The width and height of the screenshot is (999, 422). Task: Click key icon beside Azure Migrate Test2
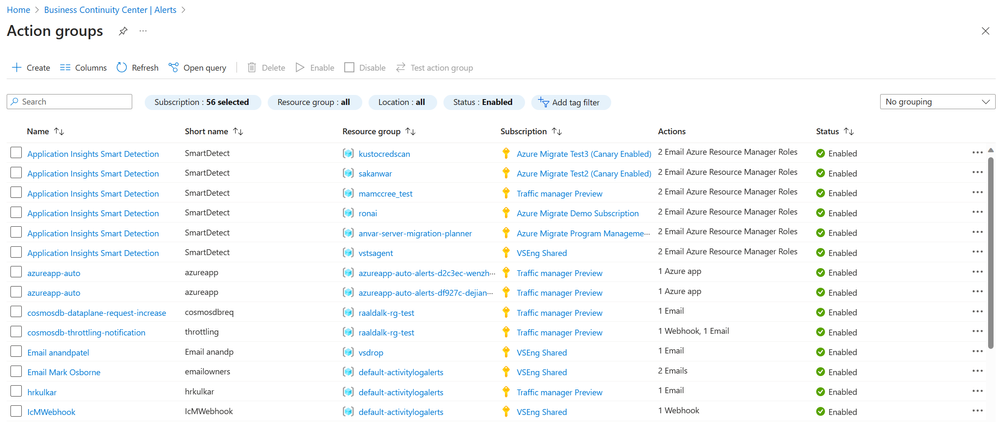pos(507,173)
